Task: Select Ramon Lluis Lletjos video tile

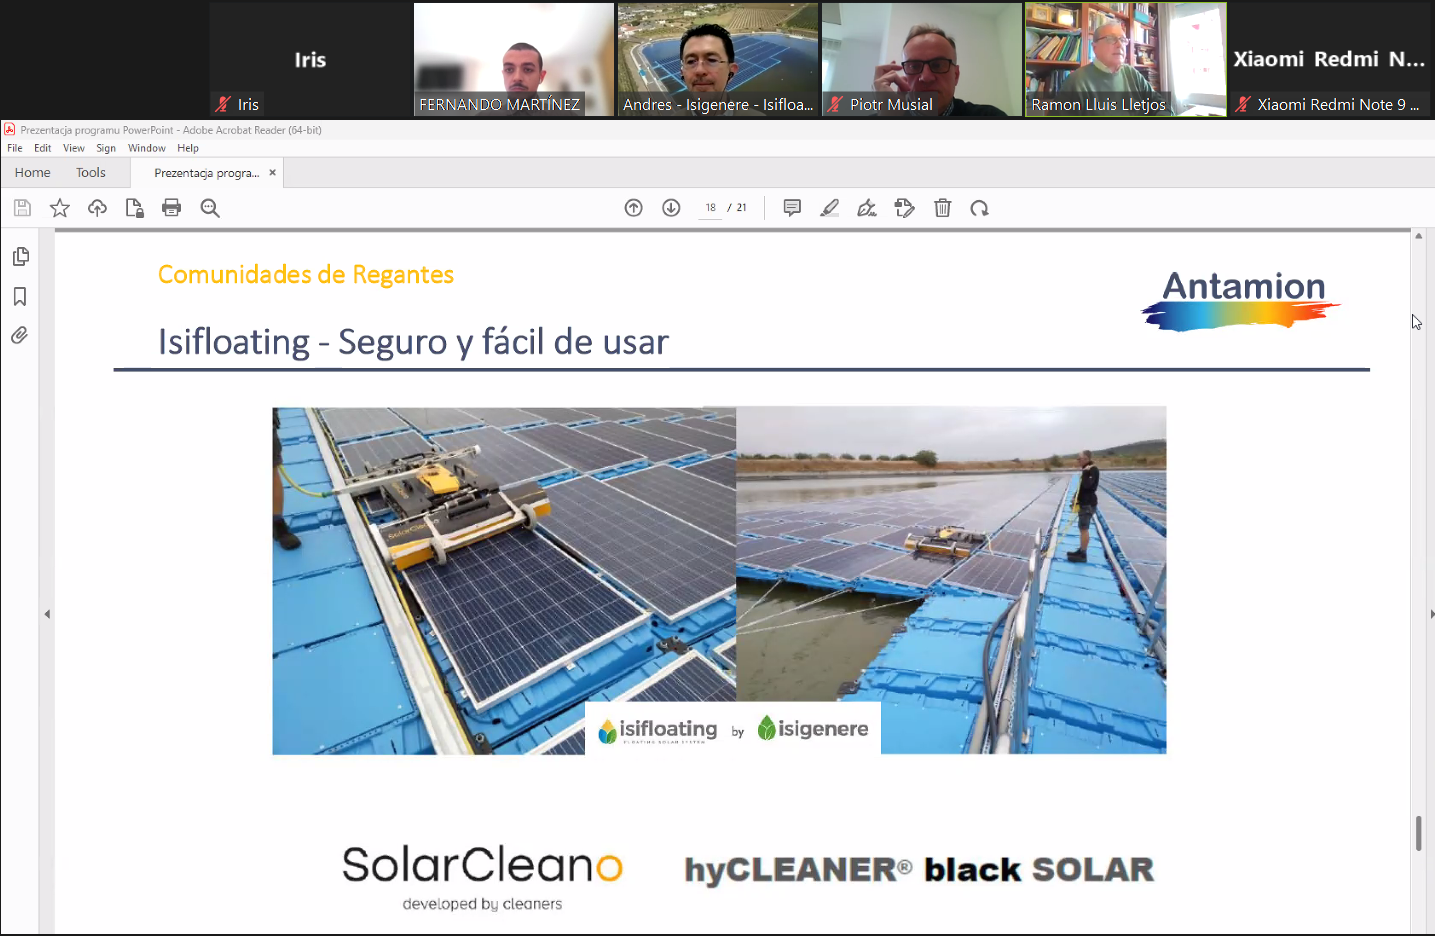Action: click(1126, 59)
